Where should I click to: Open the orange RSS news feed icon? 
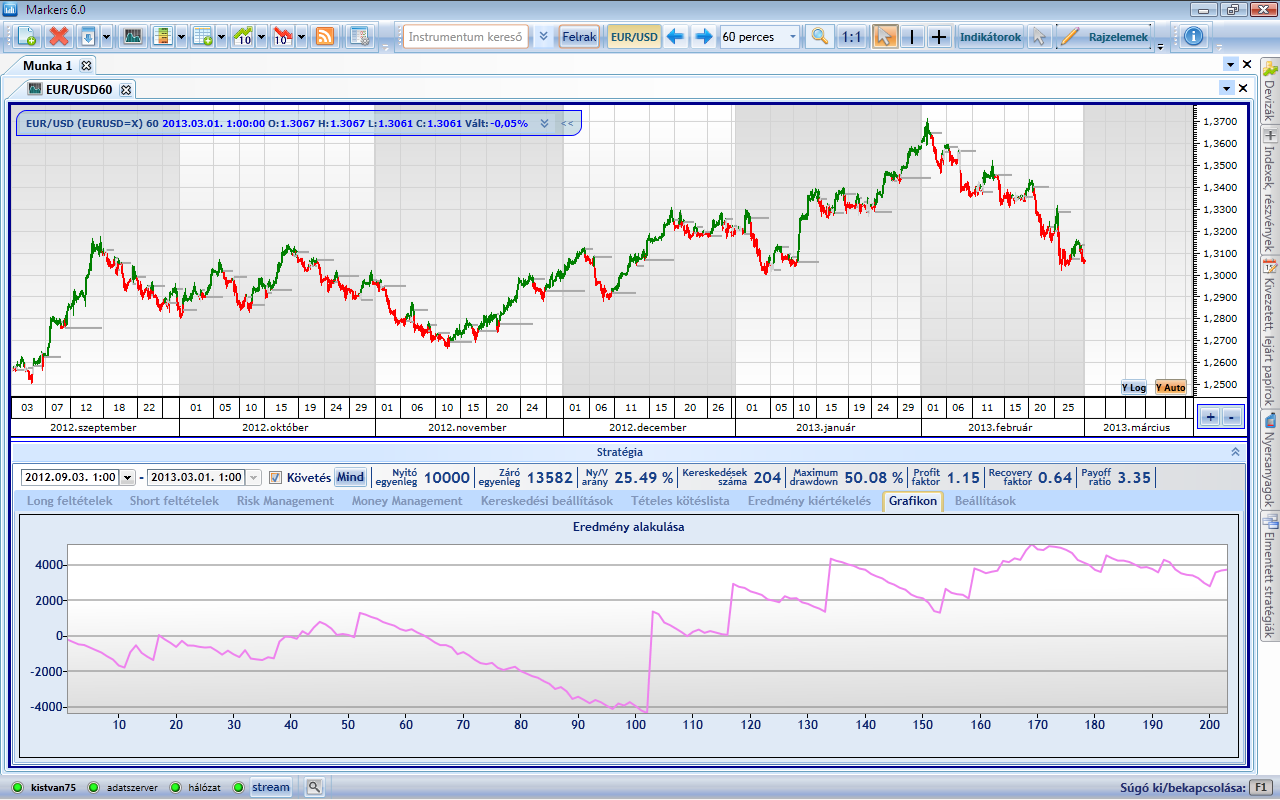pos(324,37)
